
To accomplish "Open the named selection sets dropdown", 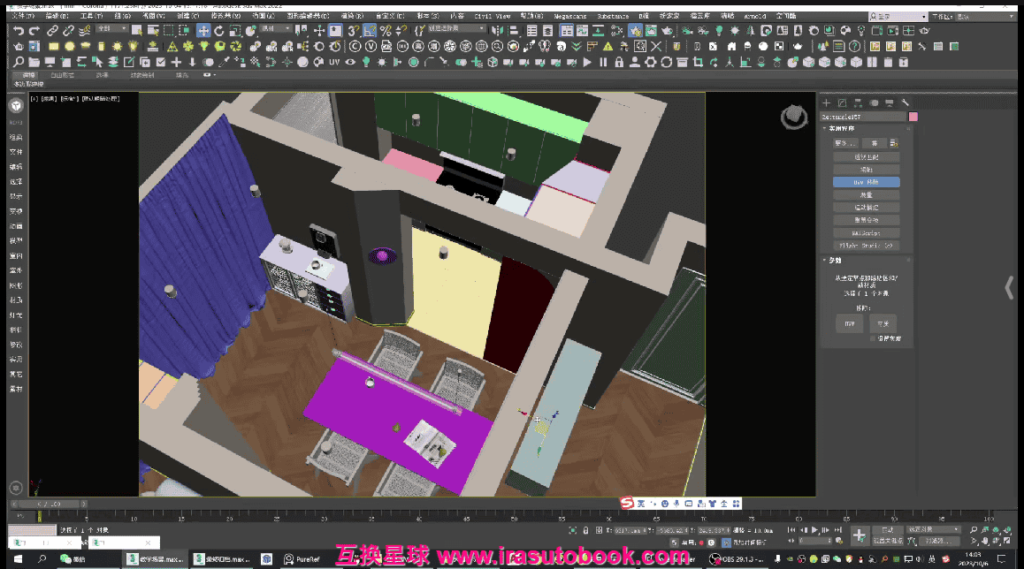I will [456, 29].
